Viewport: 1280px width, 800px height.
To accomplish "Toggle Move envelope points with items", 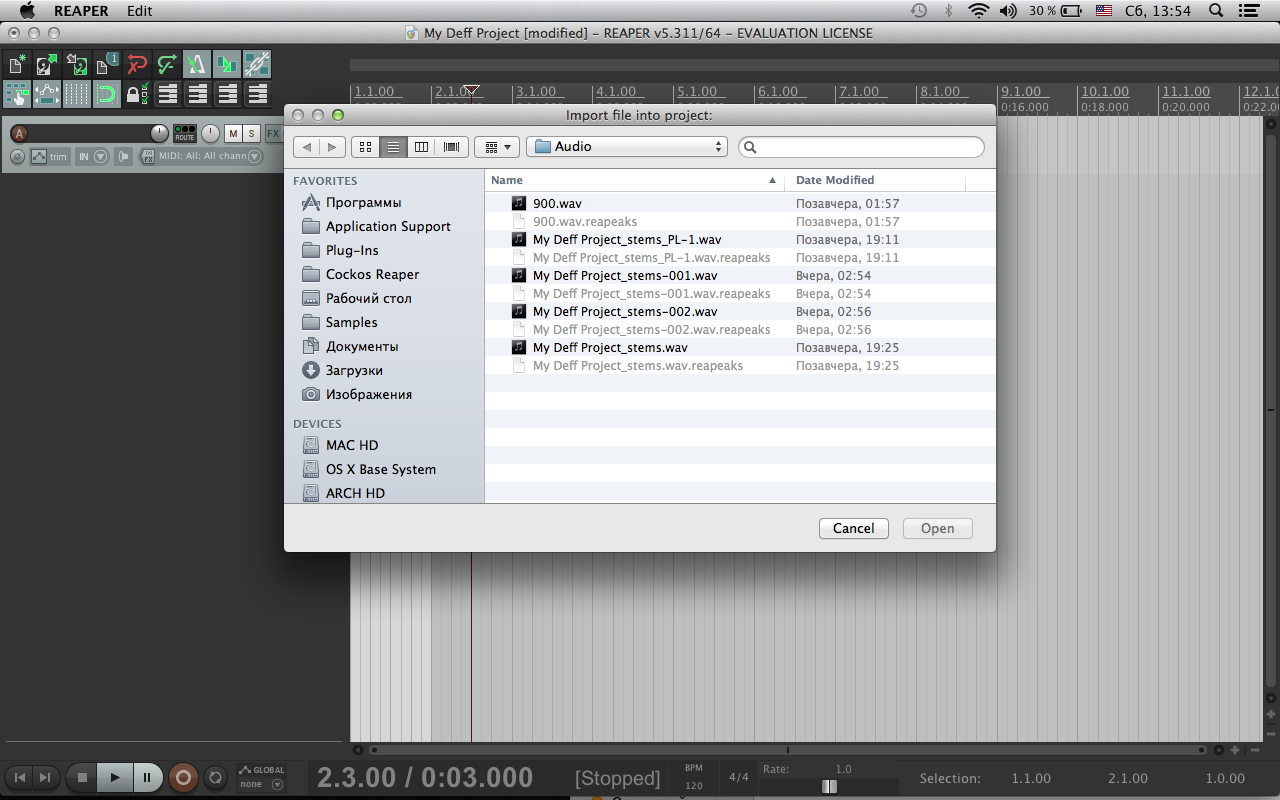I will pyautogui.click(x=47, y=94).
